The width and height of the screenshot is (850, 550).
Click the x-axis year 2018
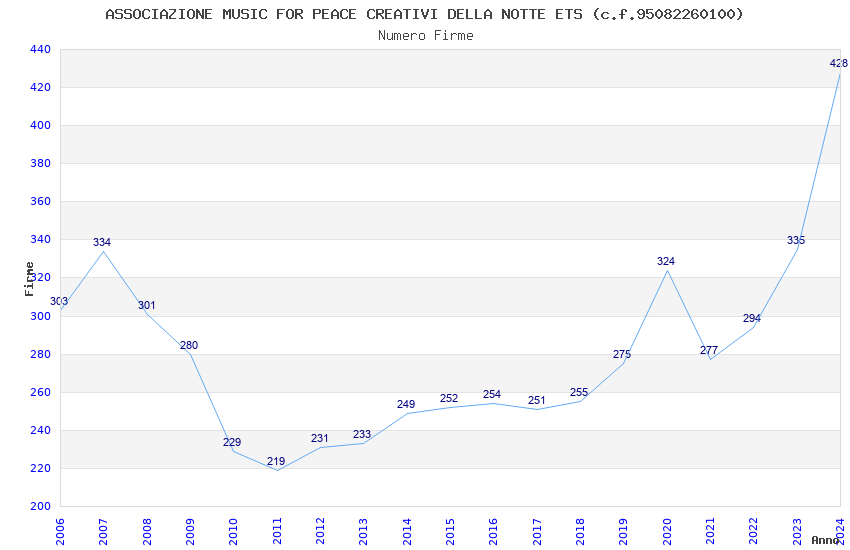581,531
